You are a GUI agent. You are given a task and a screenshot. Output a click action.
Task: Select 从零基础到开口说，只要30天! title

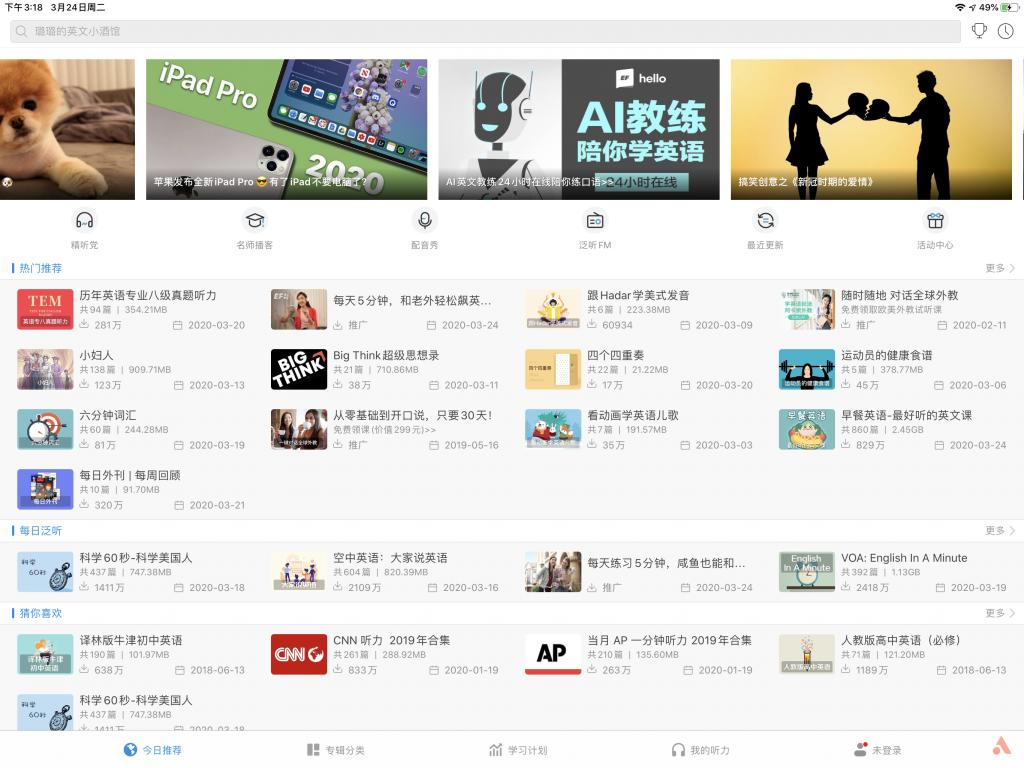[x=413, y=415]
